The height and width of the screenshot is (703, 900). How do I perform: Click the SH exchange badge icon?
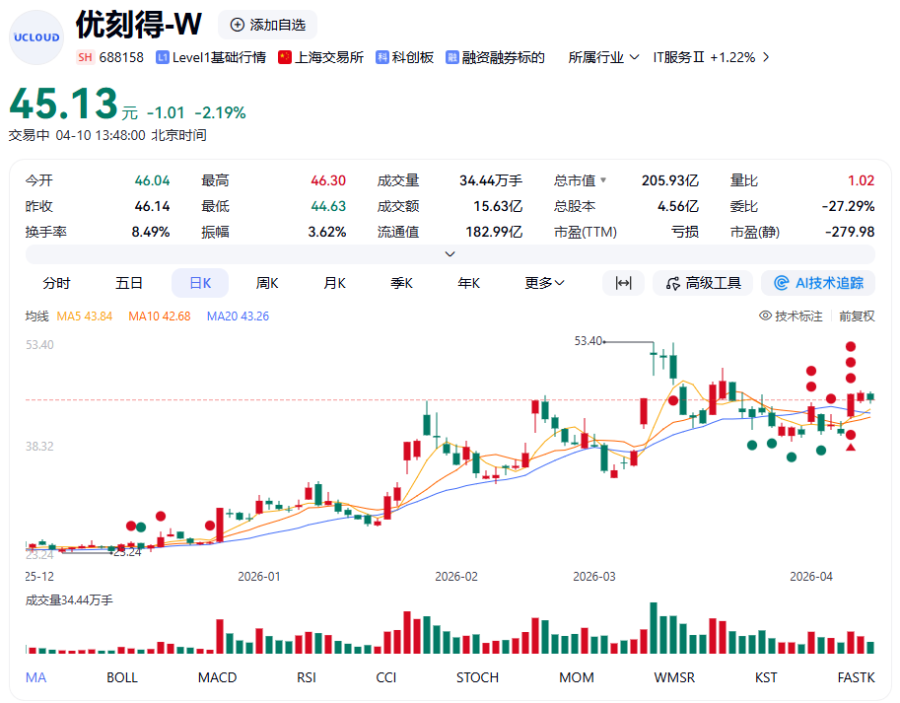[x=85, y=57]
